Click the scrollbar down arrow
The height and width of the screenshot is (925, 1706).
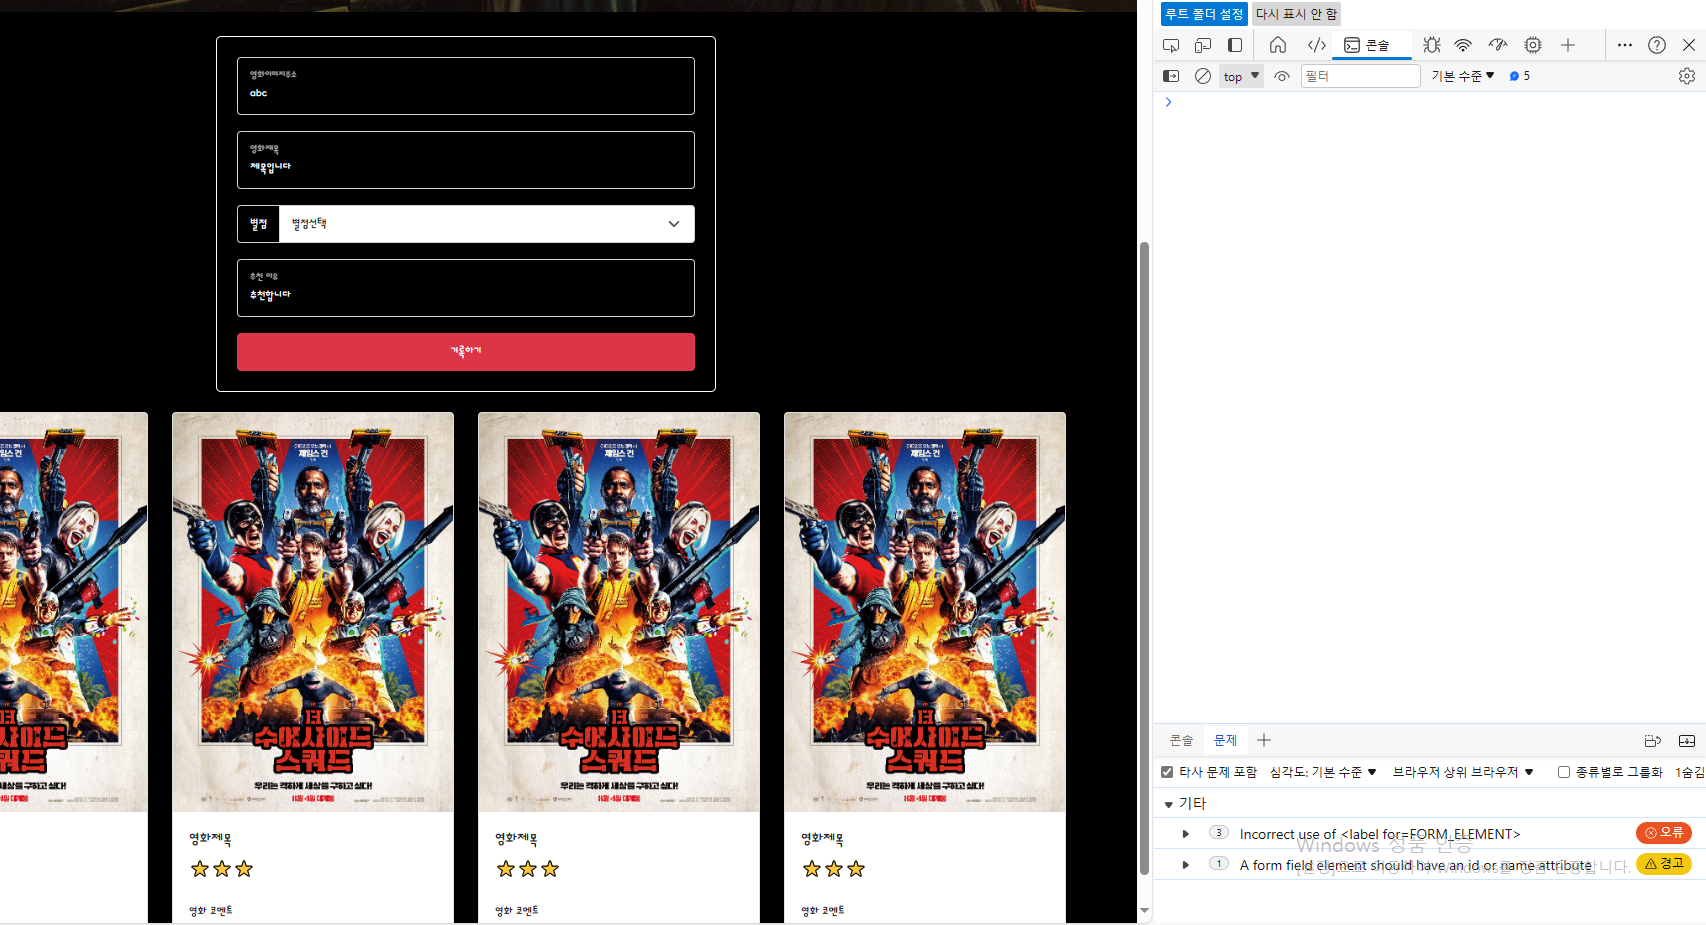point(1145,911)
